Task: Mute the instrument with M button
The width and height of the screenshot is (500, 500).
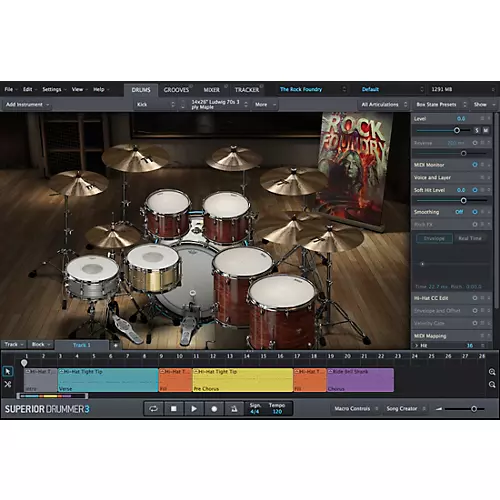Action: [x=486, y=130]
